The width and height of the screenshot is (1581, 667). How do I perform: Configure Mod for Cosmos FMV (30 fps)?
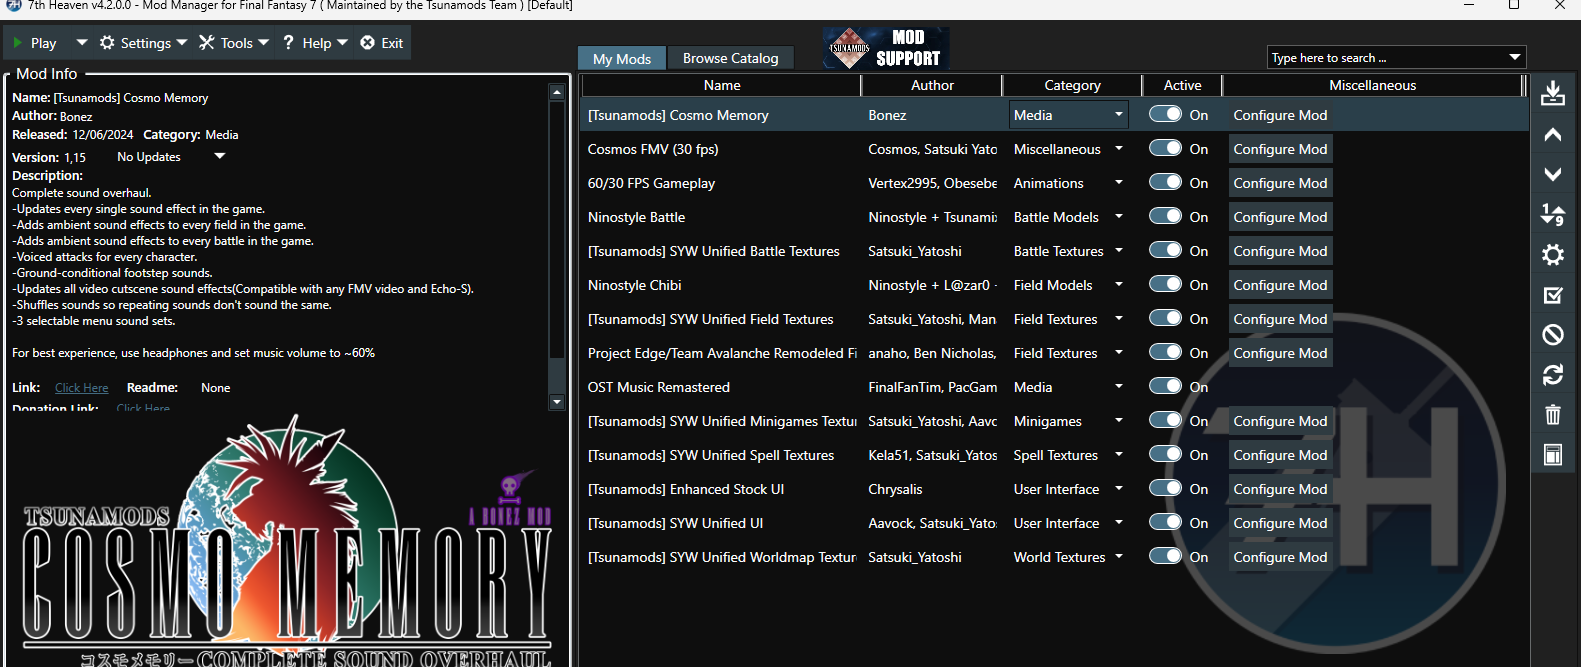pos(1280,149)
